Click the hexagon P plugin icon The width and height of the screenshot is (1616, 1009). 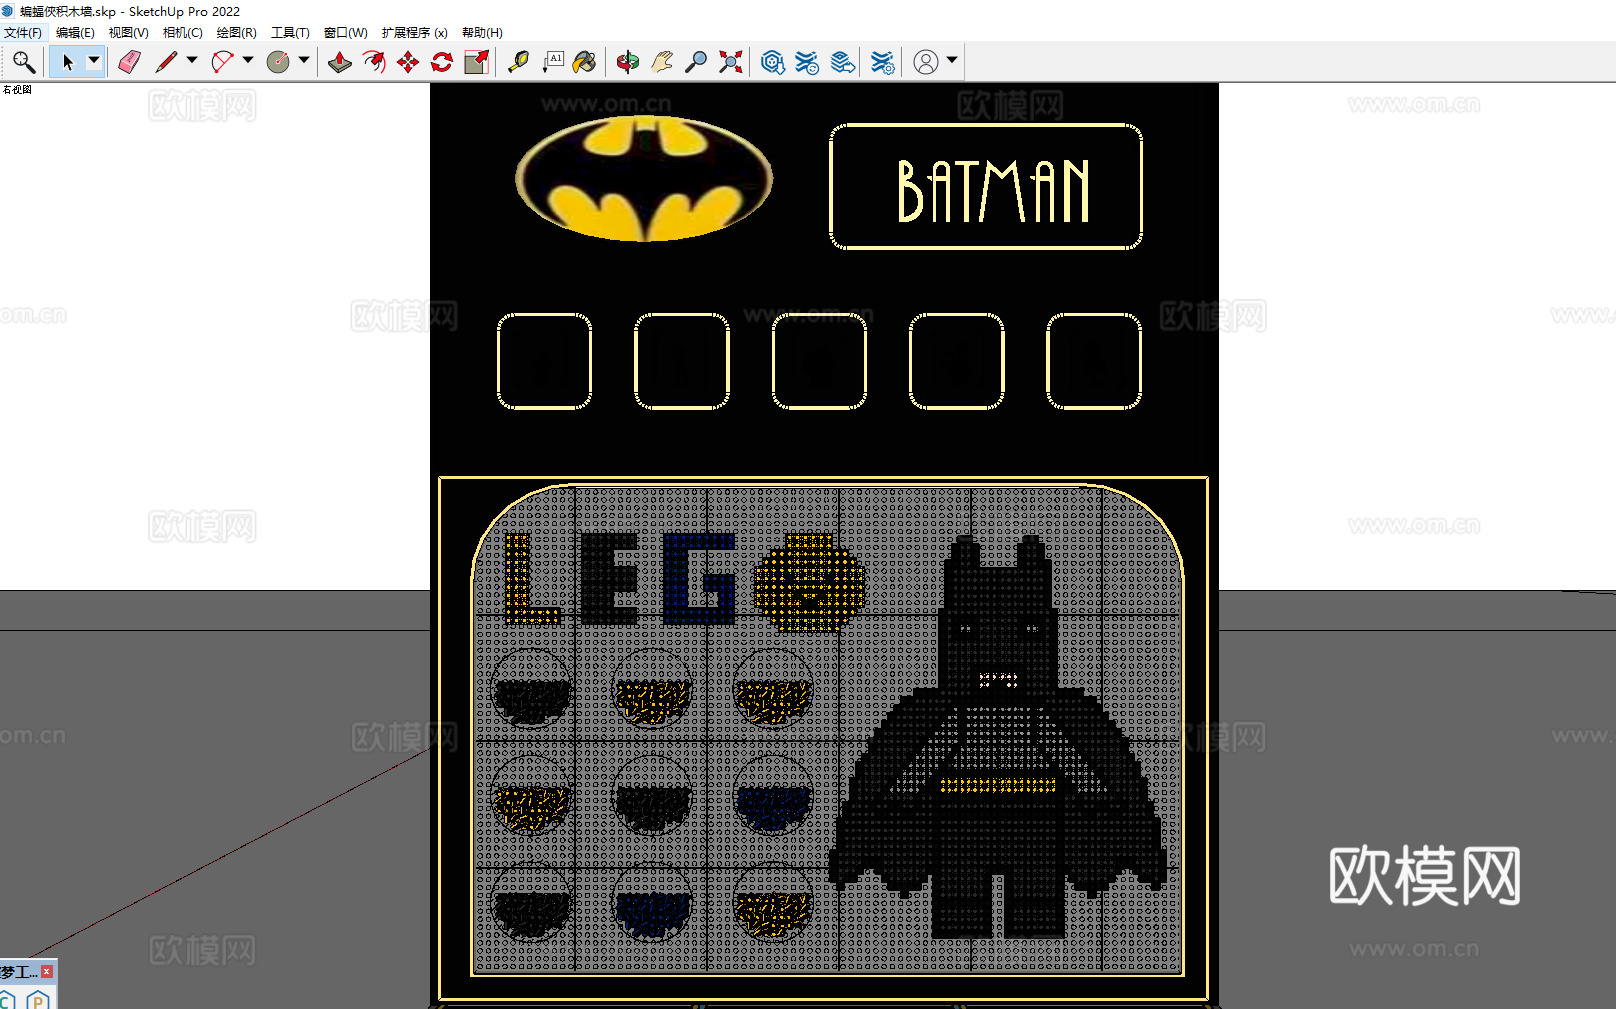pyautogui.click(x=38, y=1000)
